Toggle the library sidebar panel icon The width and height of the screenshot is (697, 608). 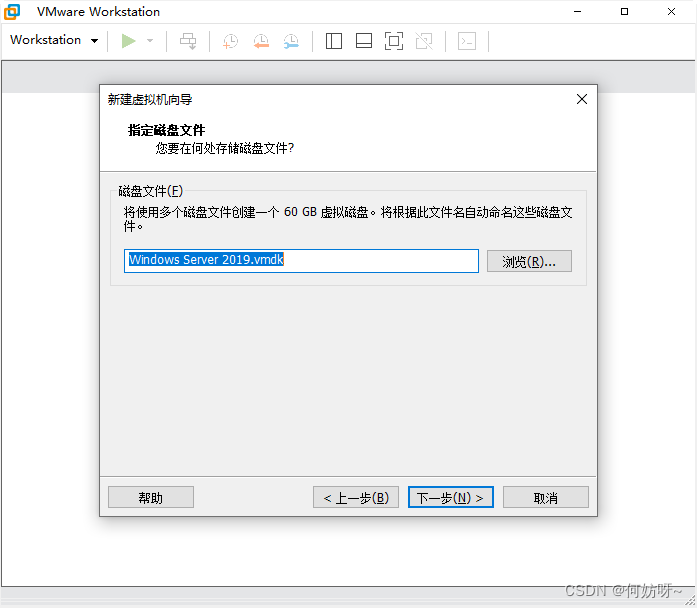click(333, 41)
